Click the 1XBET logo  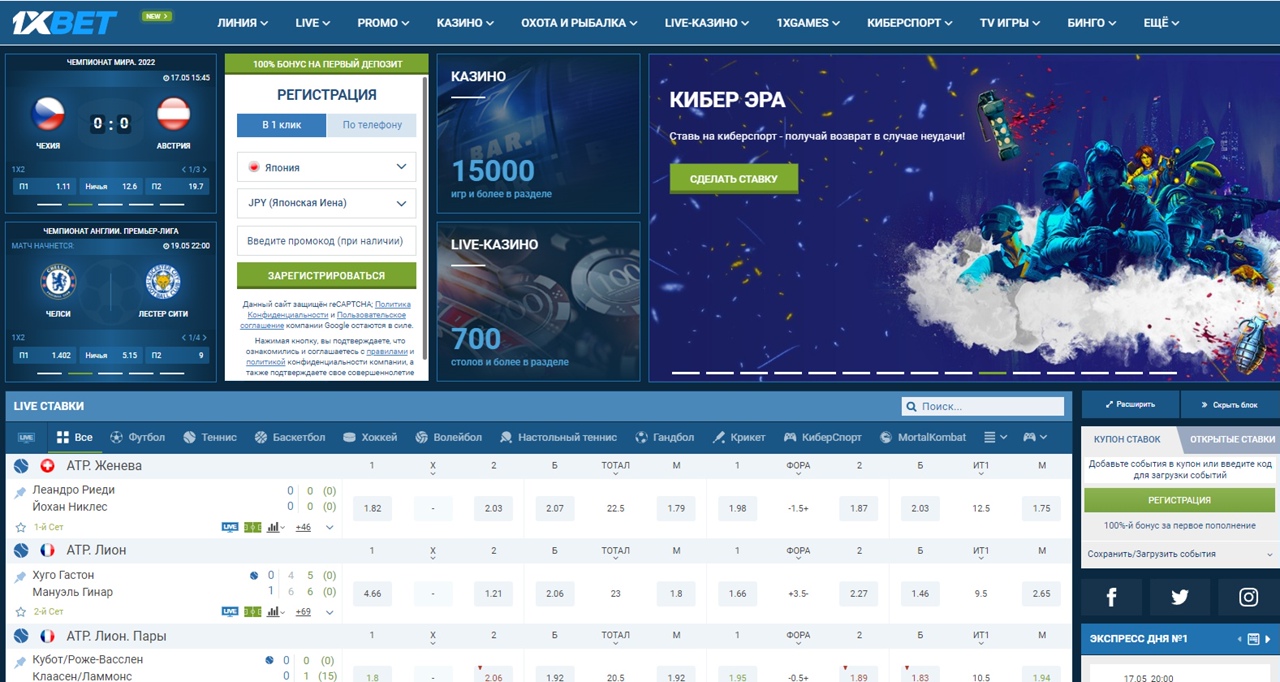65,22
